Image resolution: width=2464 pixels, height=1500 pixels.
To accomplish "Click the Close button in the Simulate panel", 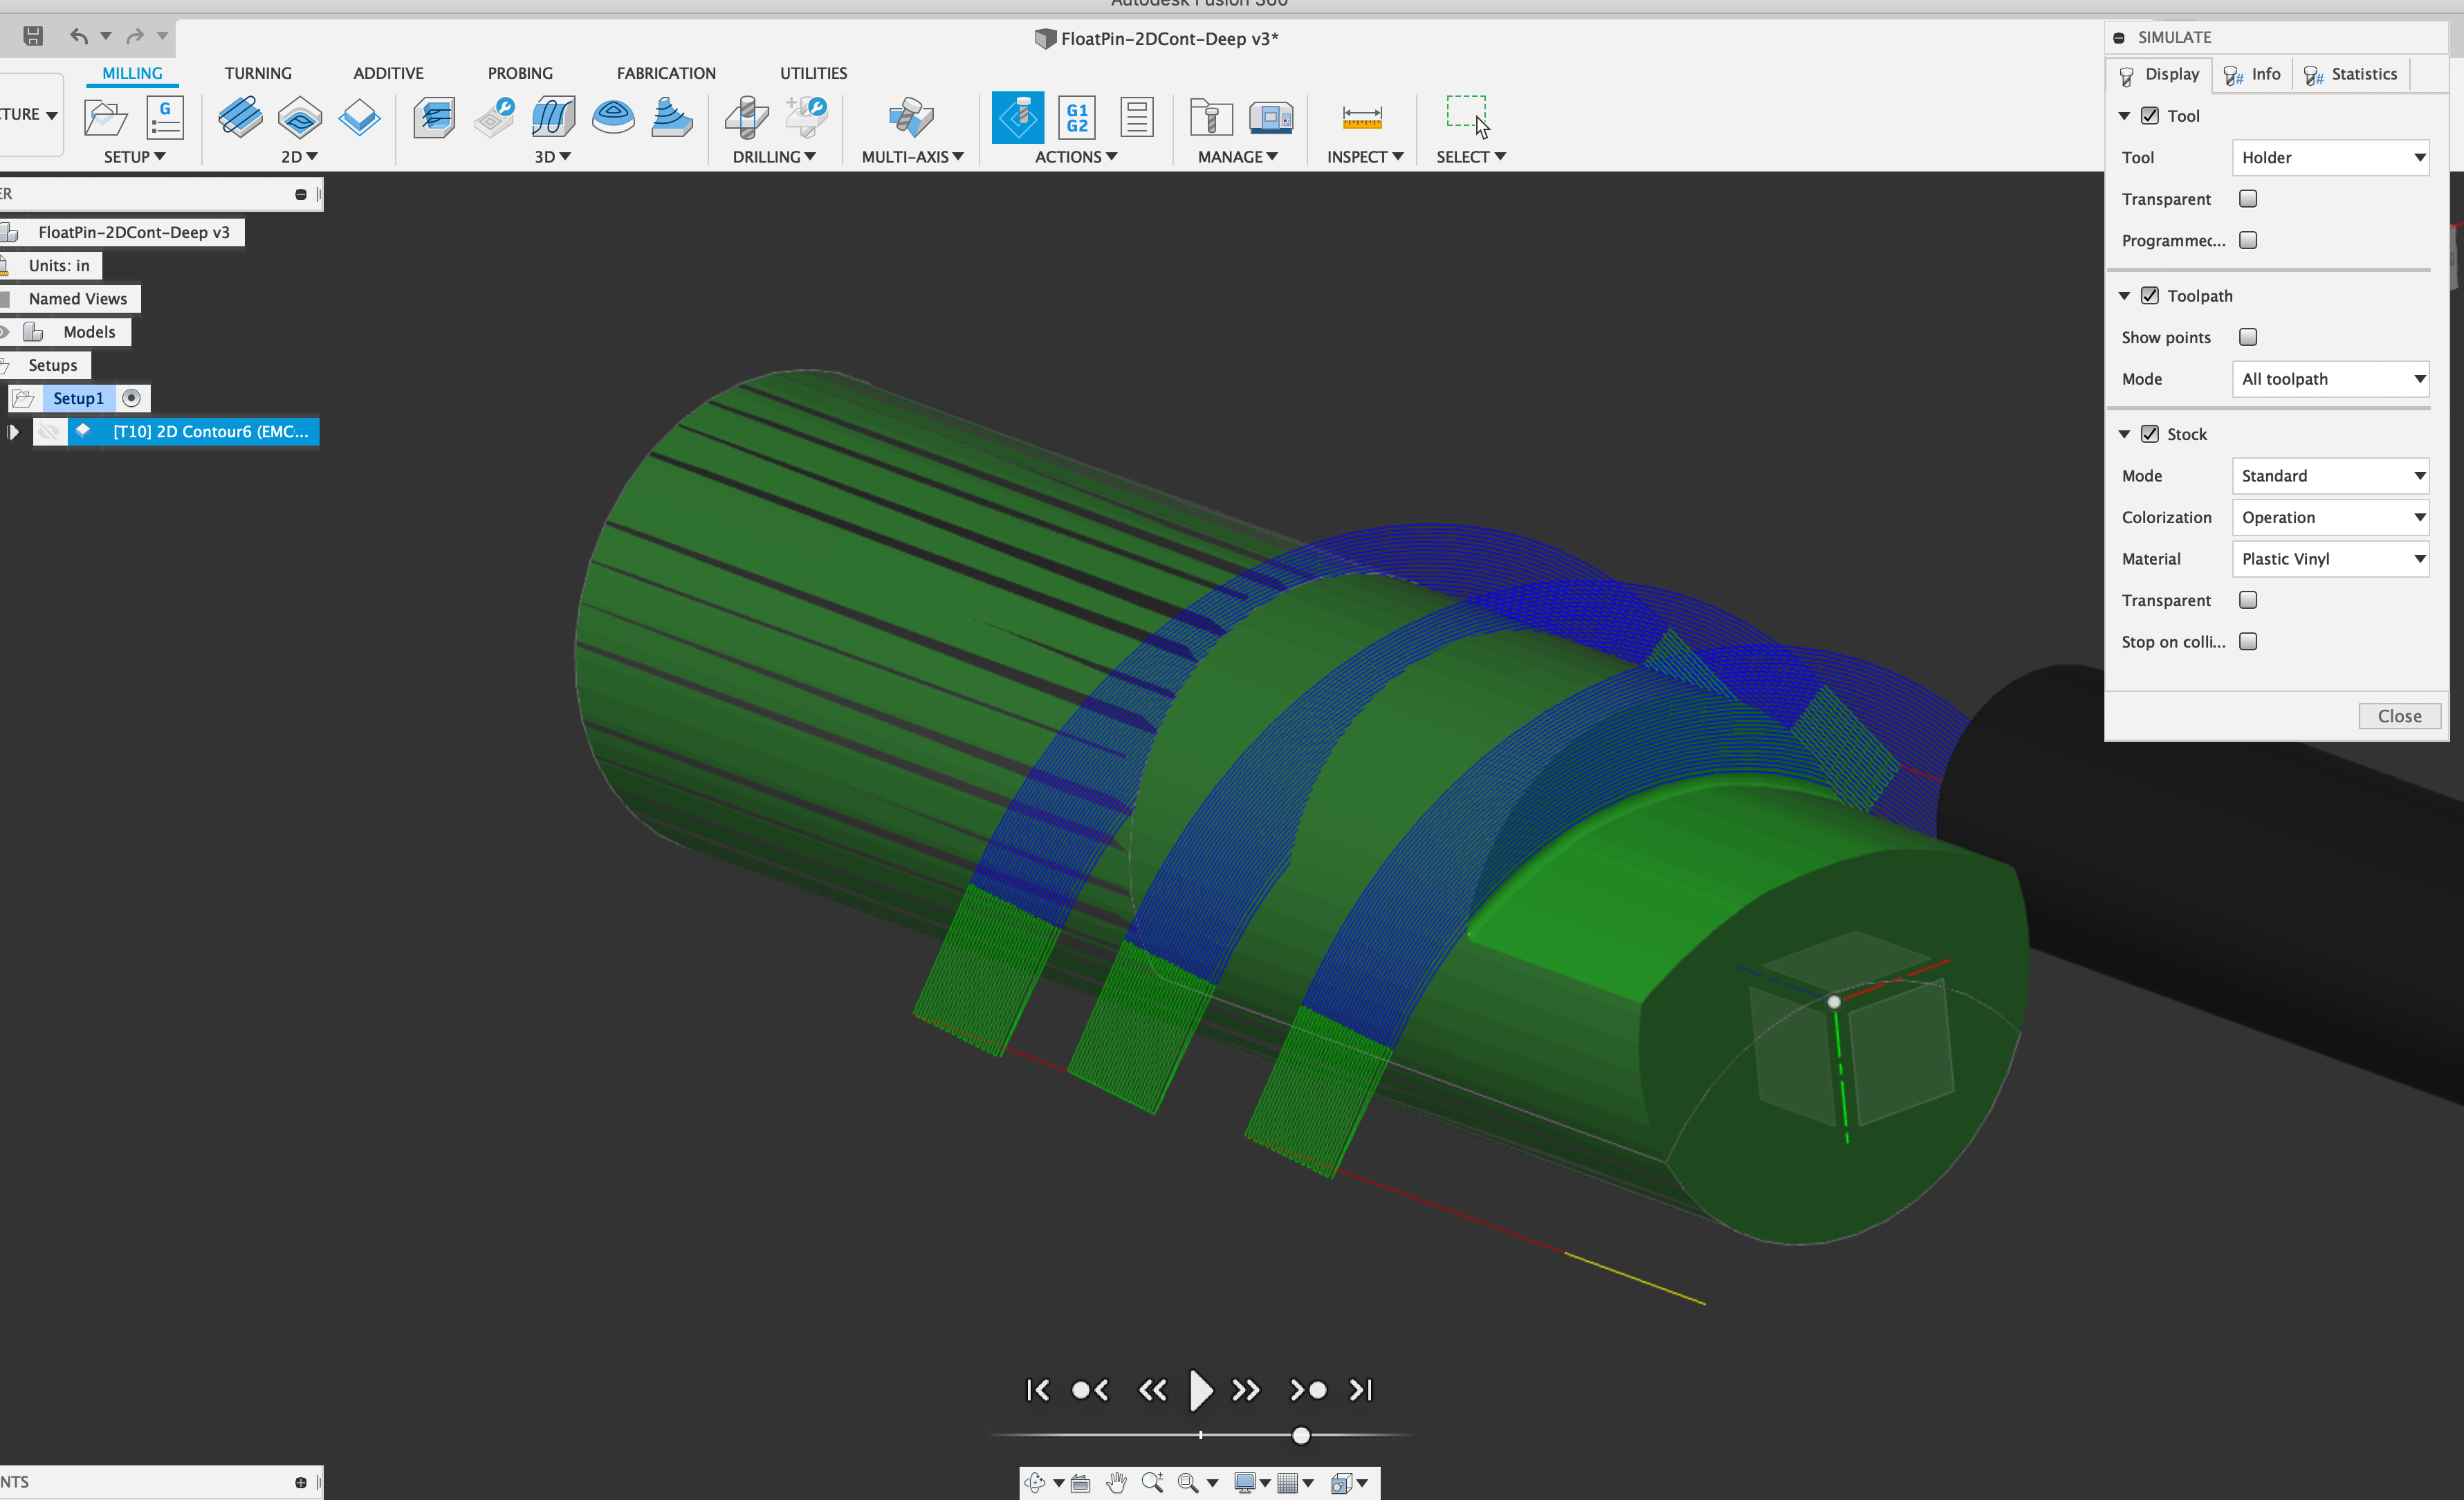I will [x=2399, y=716].
